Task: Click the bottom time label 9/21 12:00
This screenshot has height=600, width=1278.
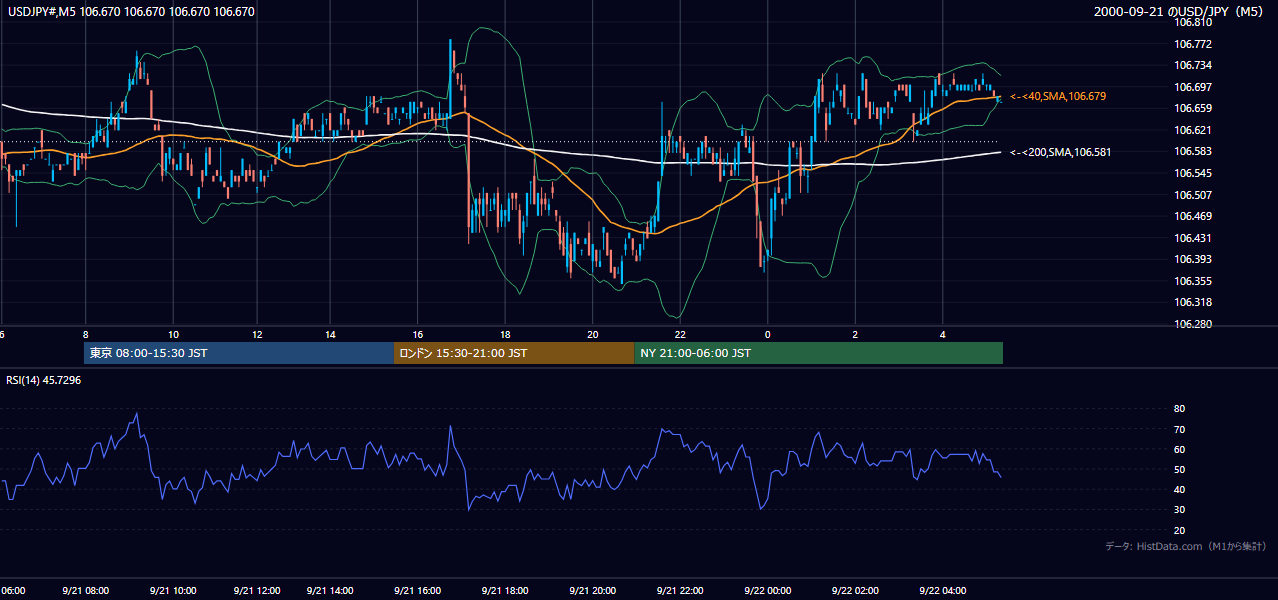Action: [x=256, y=591]
